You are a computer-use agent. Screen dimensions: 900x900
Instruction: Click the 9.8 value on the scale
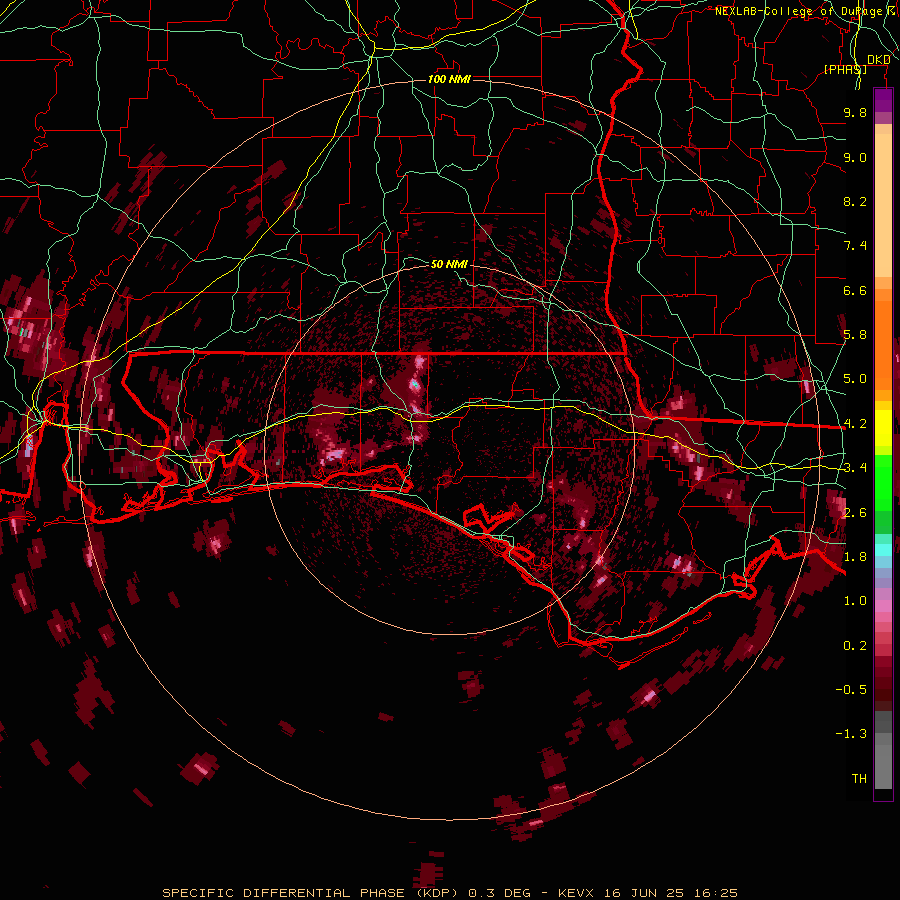855,113
